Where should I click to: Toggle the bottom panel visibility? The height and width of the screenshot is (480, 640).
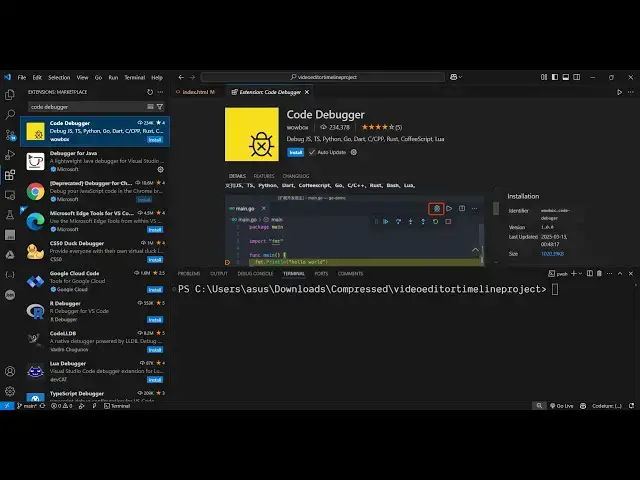[566, 77]
